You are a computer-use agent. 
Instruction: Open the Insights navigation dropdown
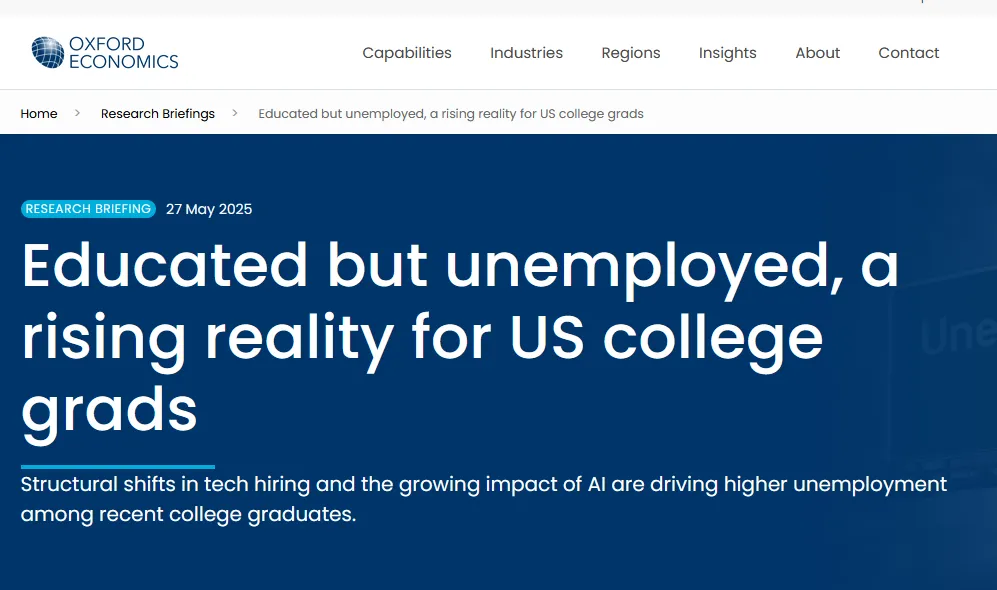click(x=727, y=53)
